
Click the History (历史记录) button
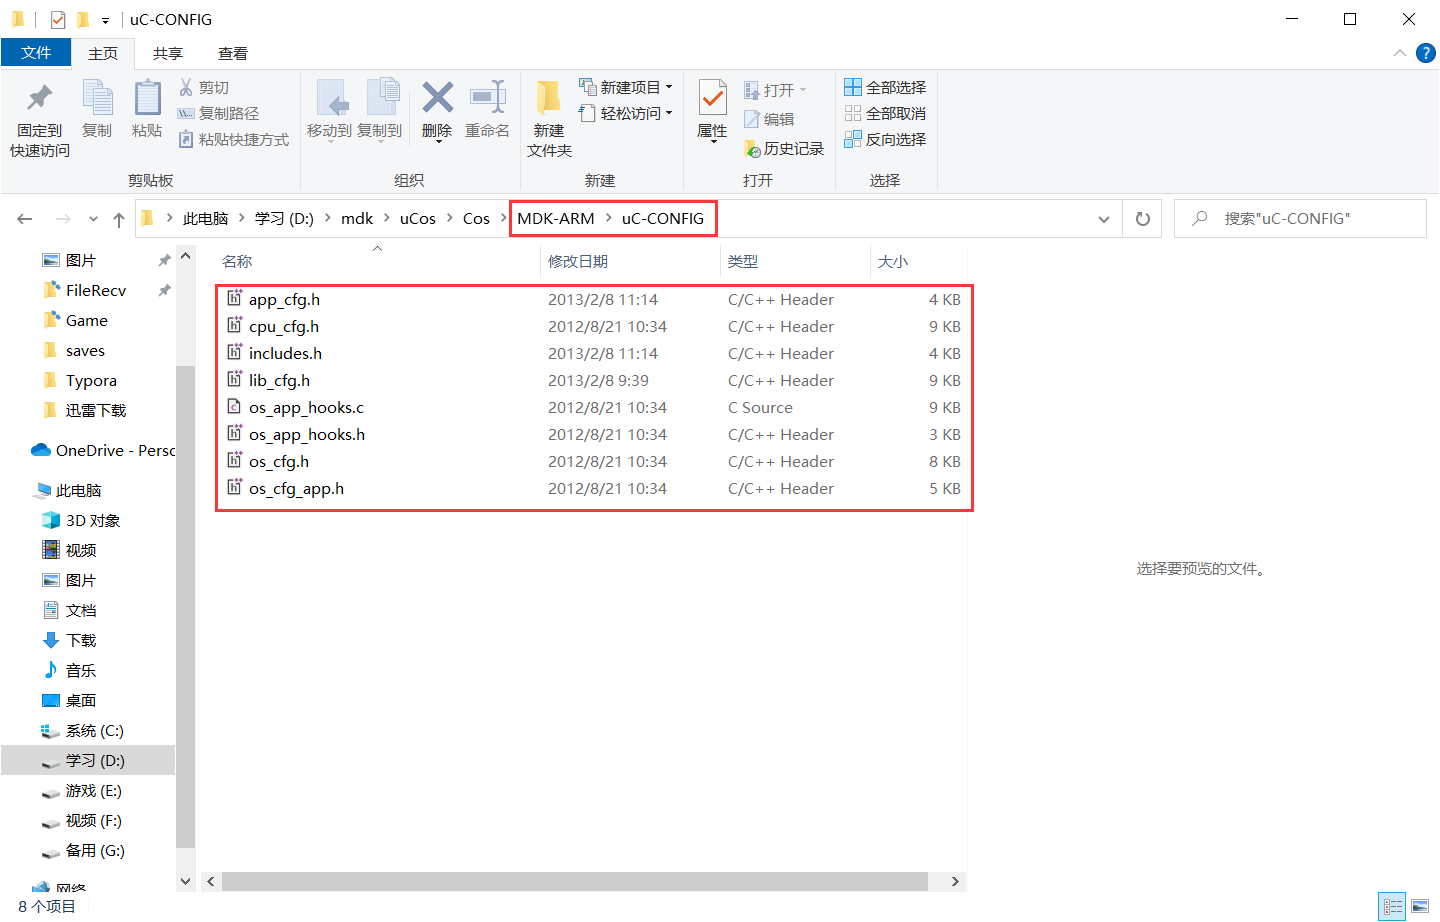pyautogui.click(x=784, y=148)
